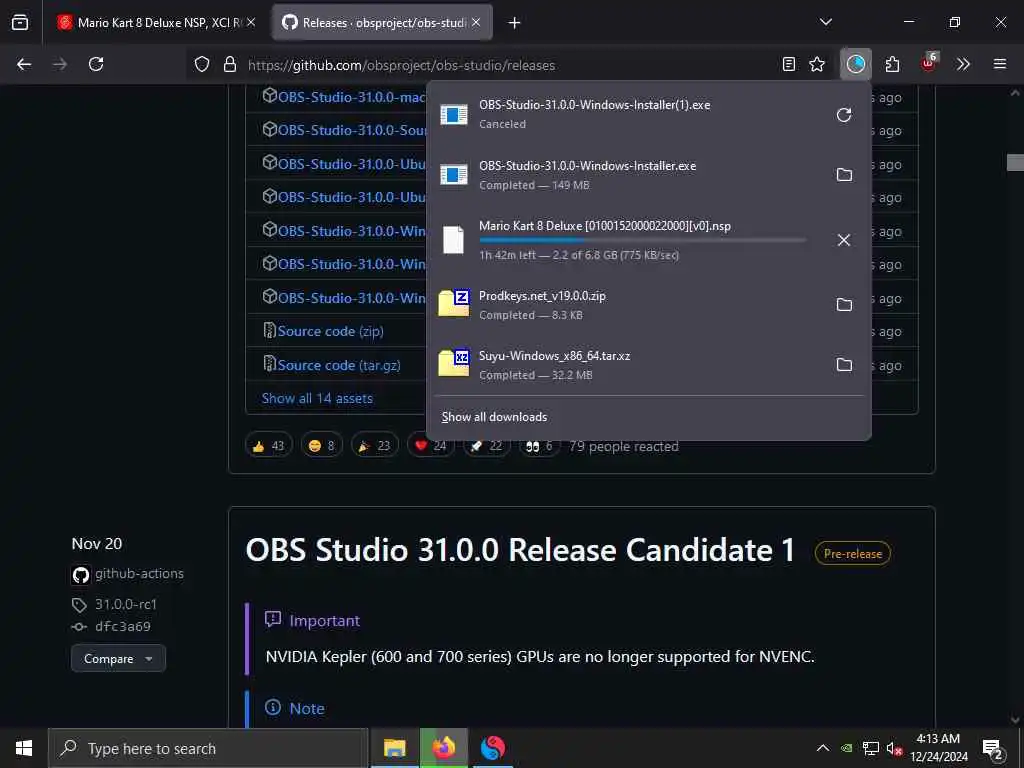
Task: Retry the canceled OBS Installer(1) download
Action: pyautogui.click(x=844, y=115)
